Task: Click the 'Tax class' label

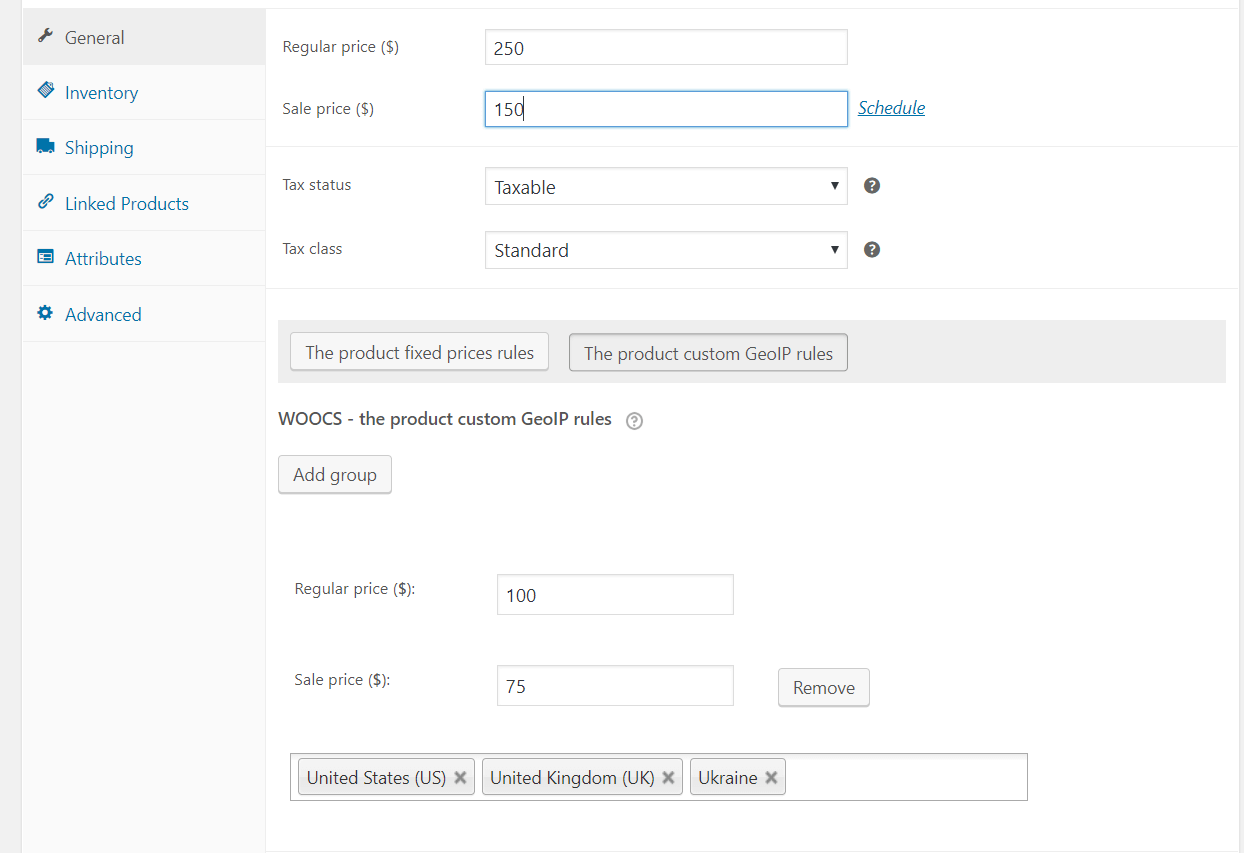Action: click(x=312, y=249)
